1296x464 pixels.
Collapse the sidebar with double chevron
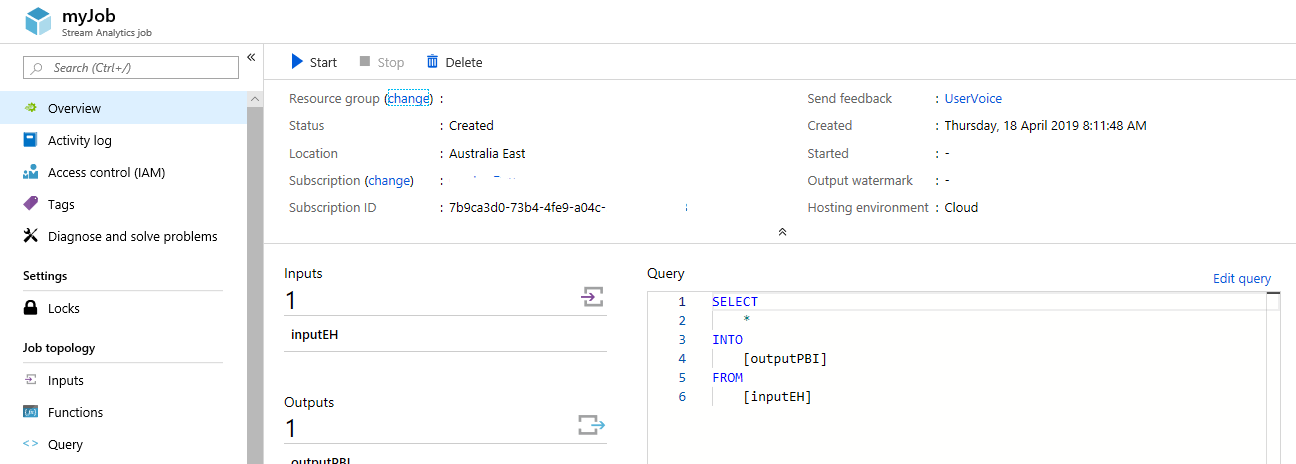tap(251, 57)
